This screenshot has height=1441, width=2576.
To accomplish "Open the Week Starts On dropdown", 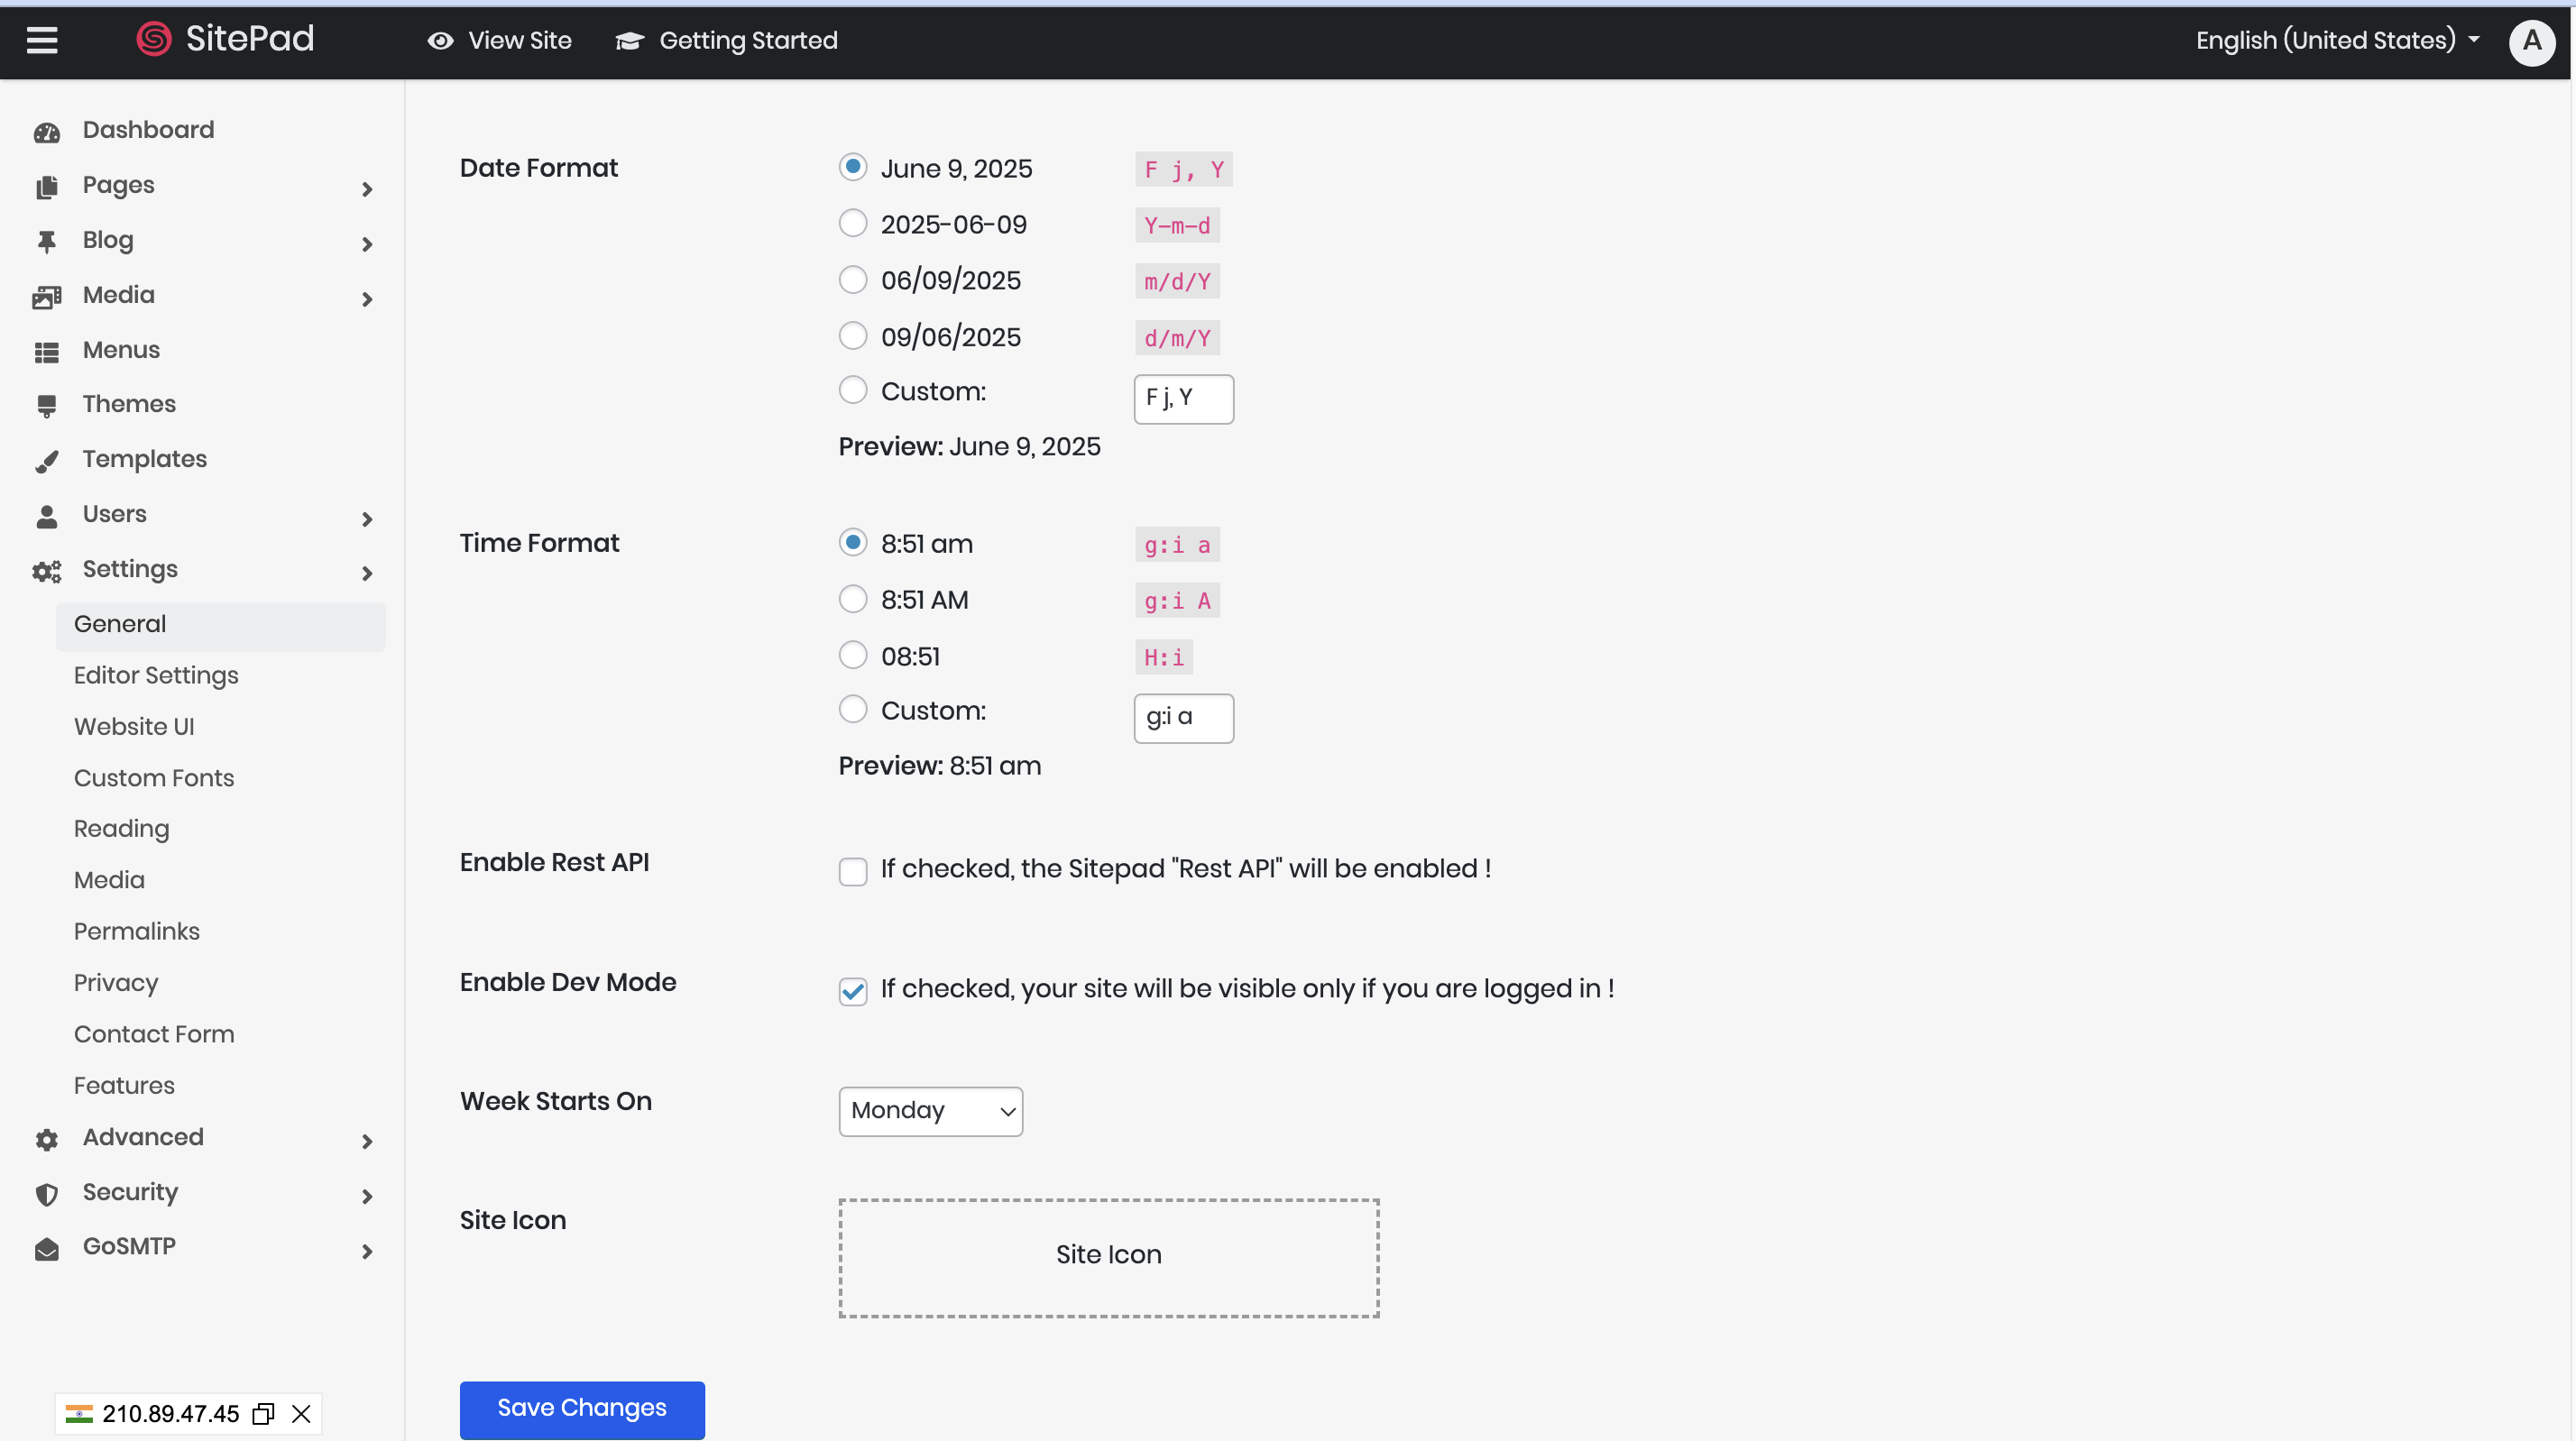I will pos(930,1111).
